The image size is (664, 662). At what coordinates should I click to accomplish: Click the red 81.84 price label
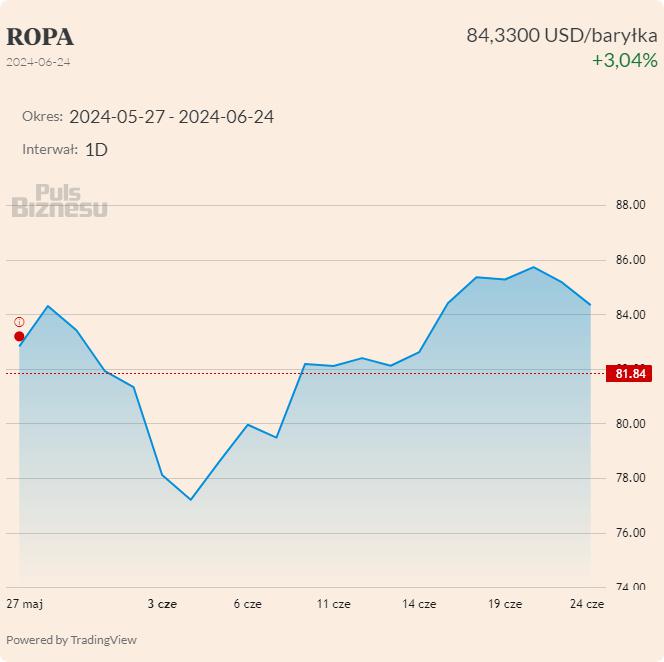(631, 373)
